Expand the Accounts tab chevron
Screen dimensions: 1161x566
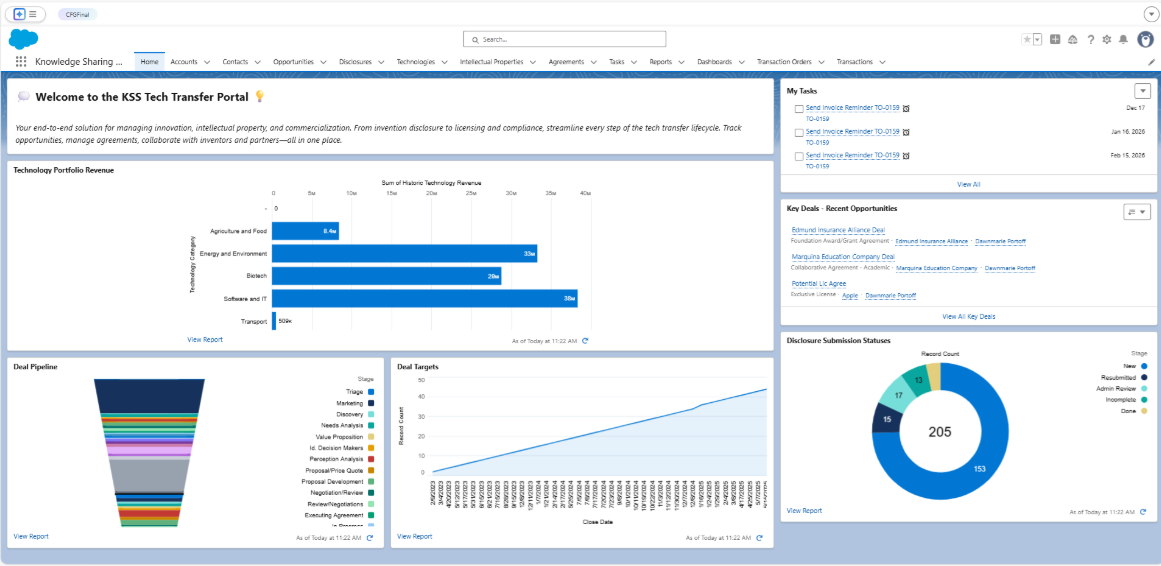point(207,62)
